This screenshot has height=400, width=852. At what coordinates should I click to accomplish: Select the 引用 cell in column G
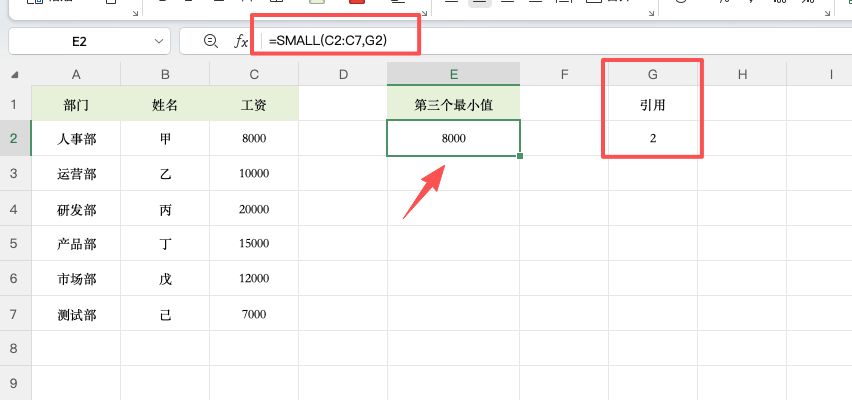(653, 104)
